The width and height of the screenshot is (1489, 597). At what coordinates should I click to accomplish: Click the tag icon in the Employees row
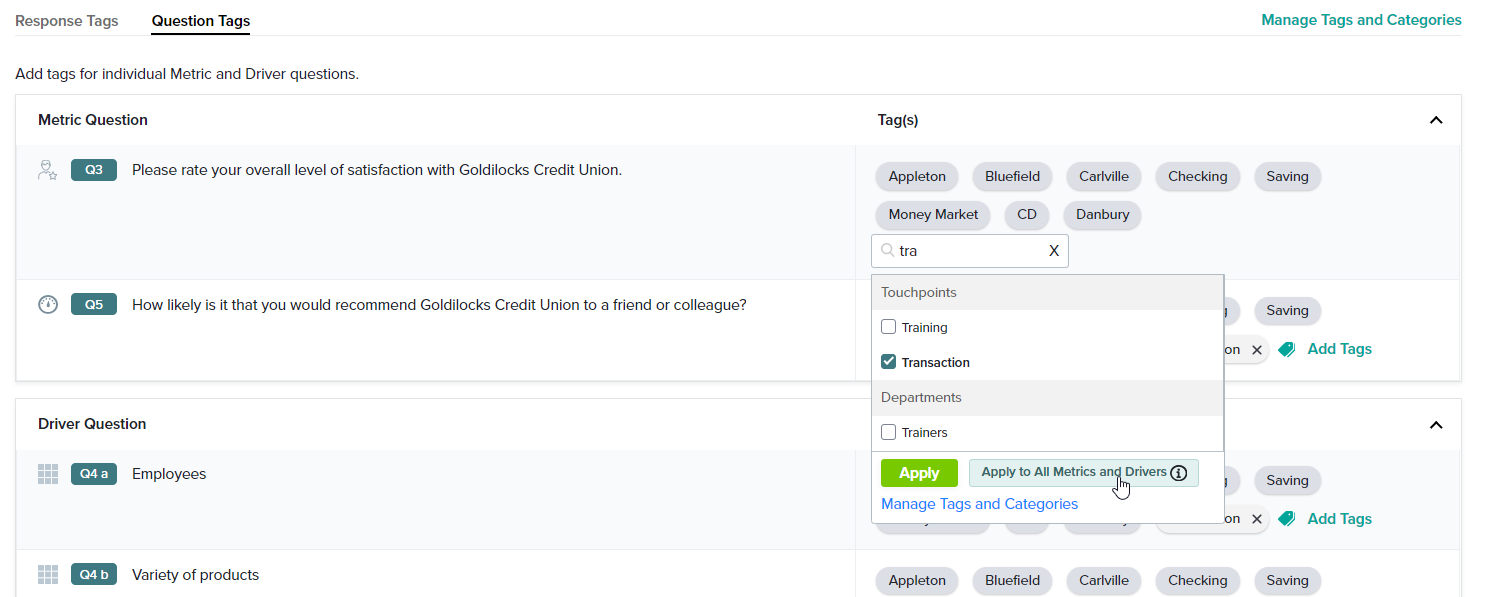coord(1287,518)
